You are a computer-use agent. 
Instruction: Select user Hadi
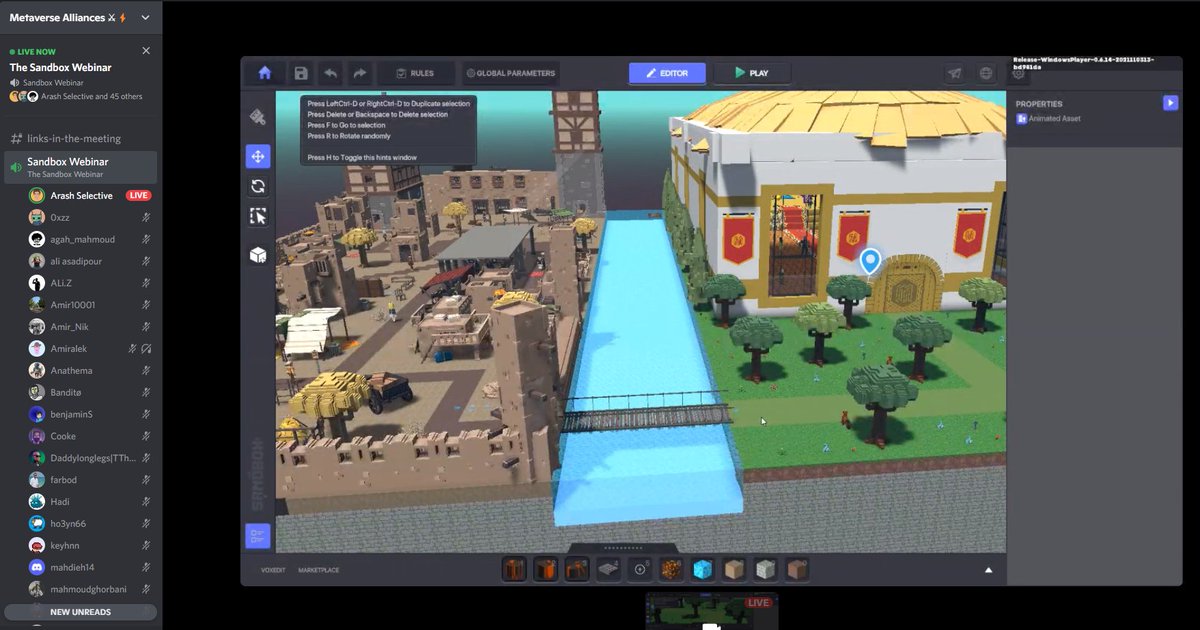tap(88, 502)
